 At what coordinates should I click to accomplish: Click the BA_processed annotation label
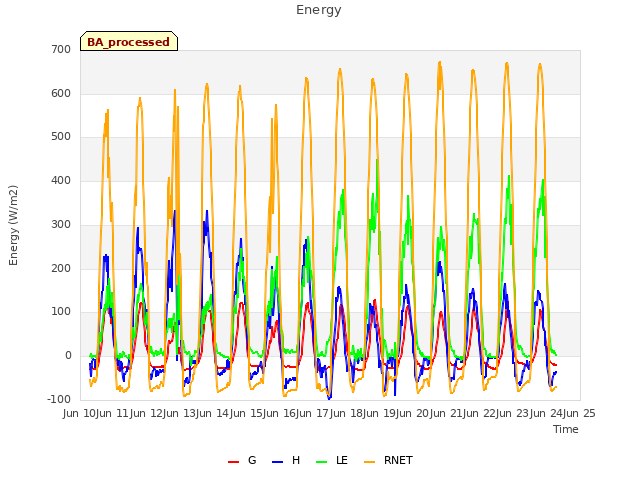coord(129,42)
